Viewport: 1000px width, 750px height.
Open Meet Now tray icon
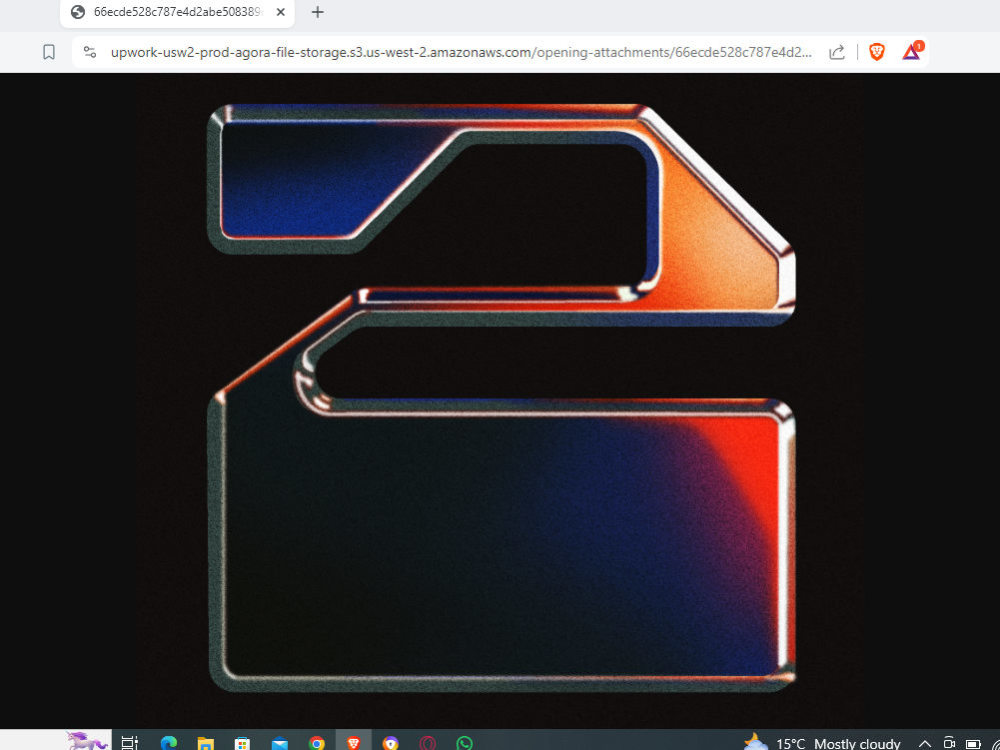coord(949,744)
